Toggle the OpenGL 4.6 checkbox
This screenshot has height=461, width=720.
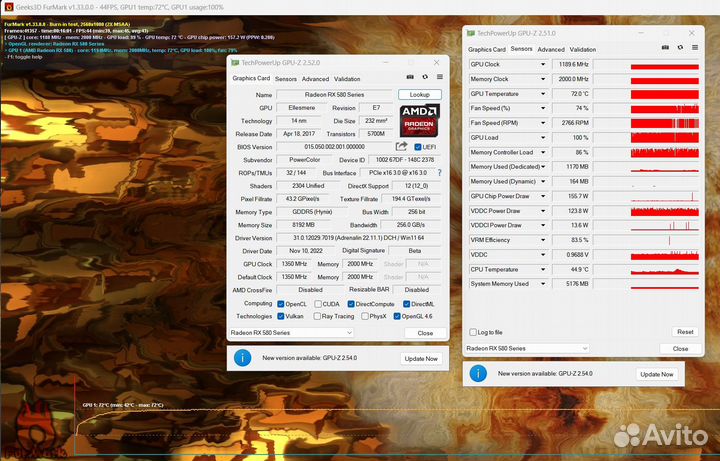pyautogui.click(x=397, y=316)
